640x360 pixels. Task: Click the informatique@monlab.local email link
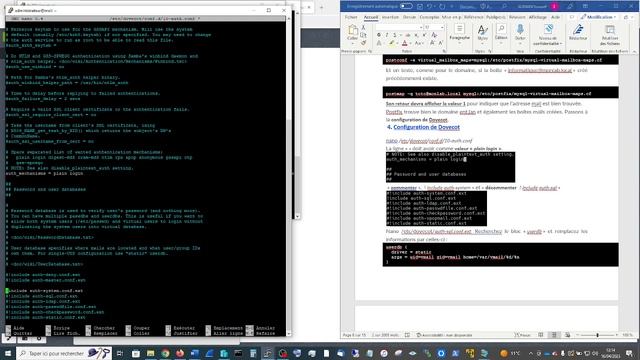[540, 70]
